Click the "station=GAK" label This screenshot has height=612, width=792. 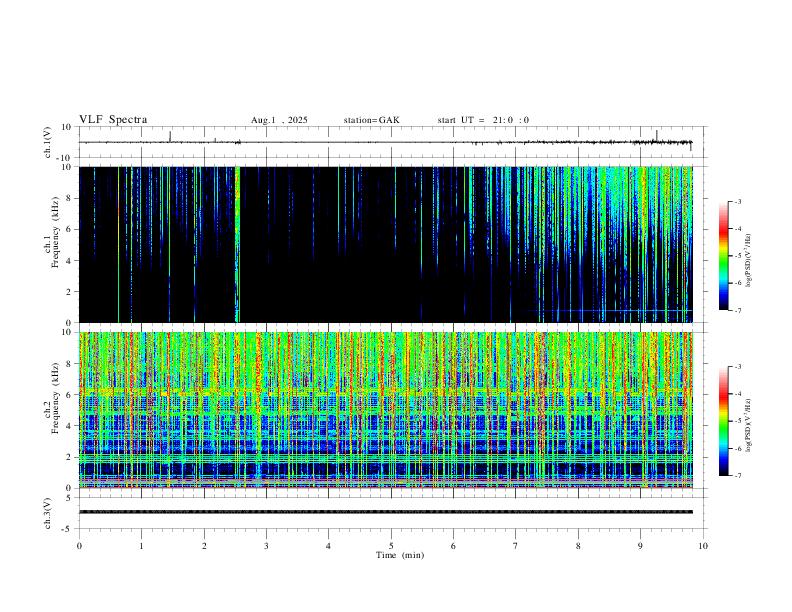pos(372,120)
